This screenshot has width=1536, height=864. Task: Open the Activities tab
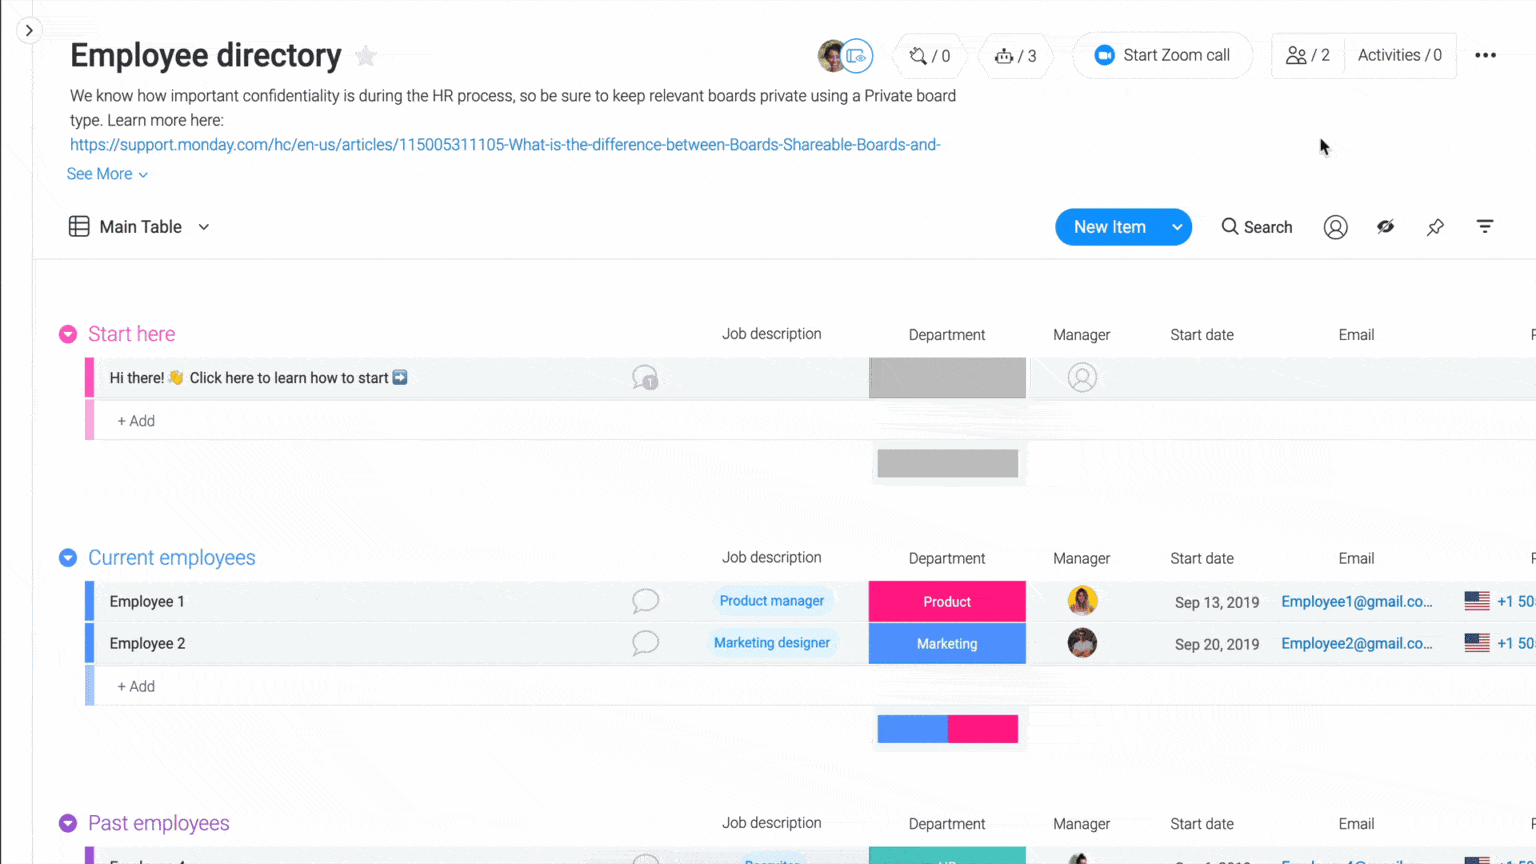pyautogui.click(x=1399, y=55)
